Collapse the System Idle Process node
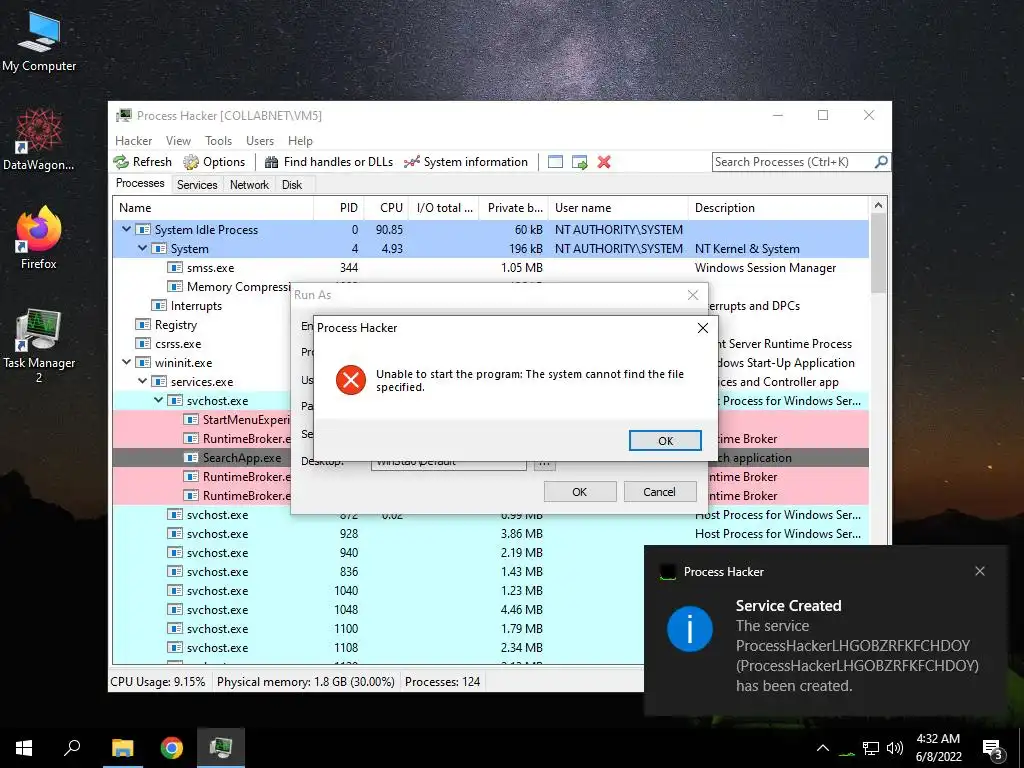The height and width of the screenshot is (768, 1024). [127, 230]
